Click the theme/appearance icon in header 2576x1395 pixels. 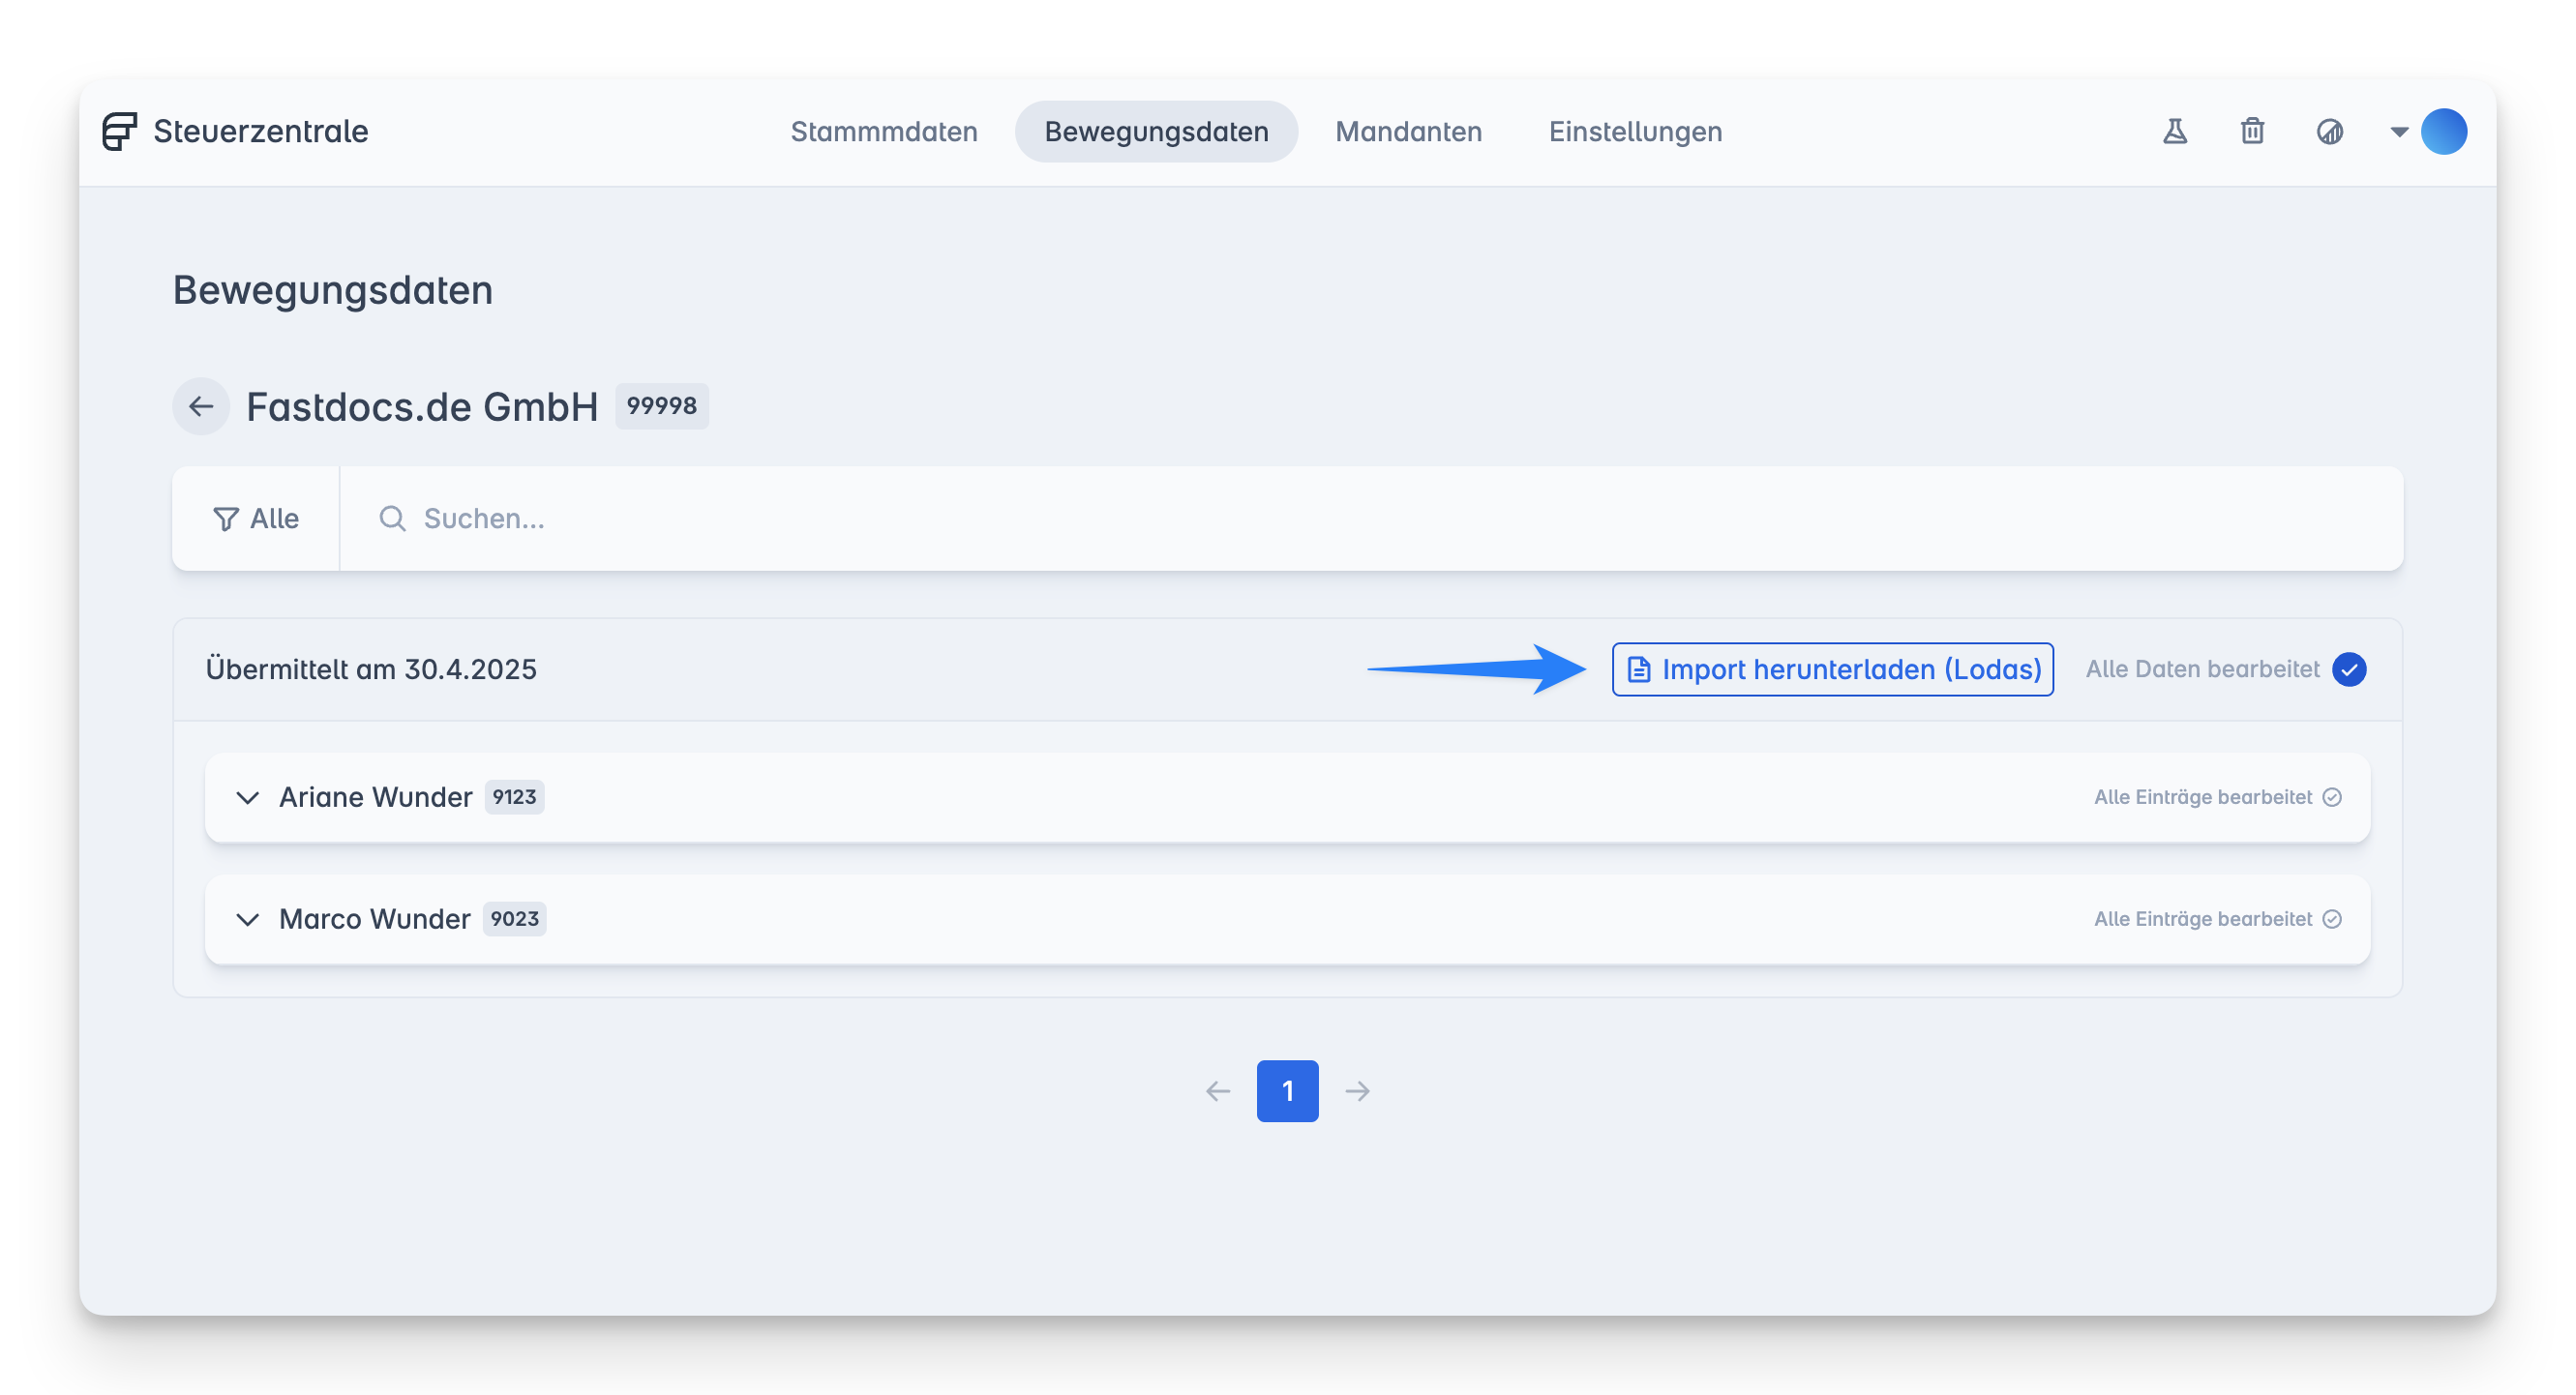coord(2330,131)
